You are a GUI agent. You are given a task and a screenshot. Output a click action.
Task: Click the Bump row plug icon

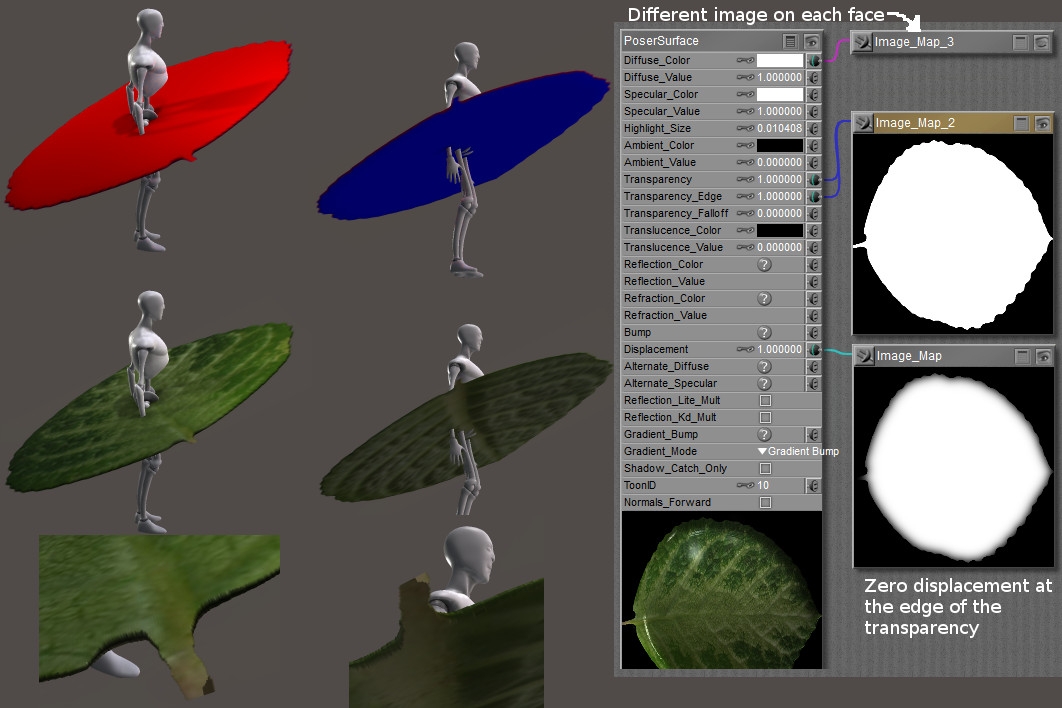814,333
